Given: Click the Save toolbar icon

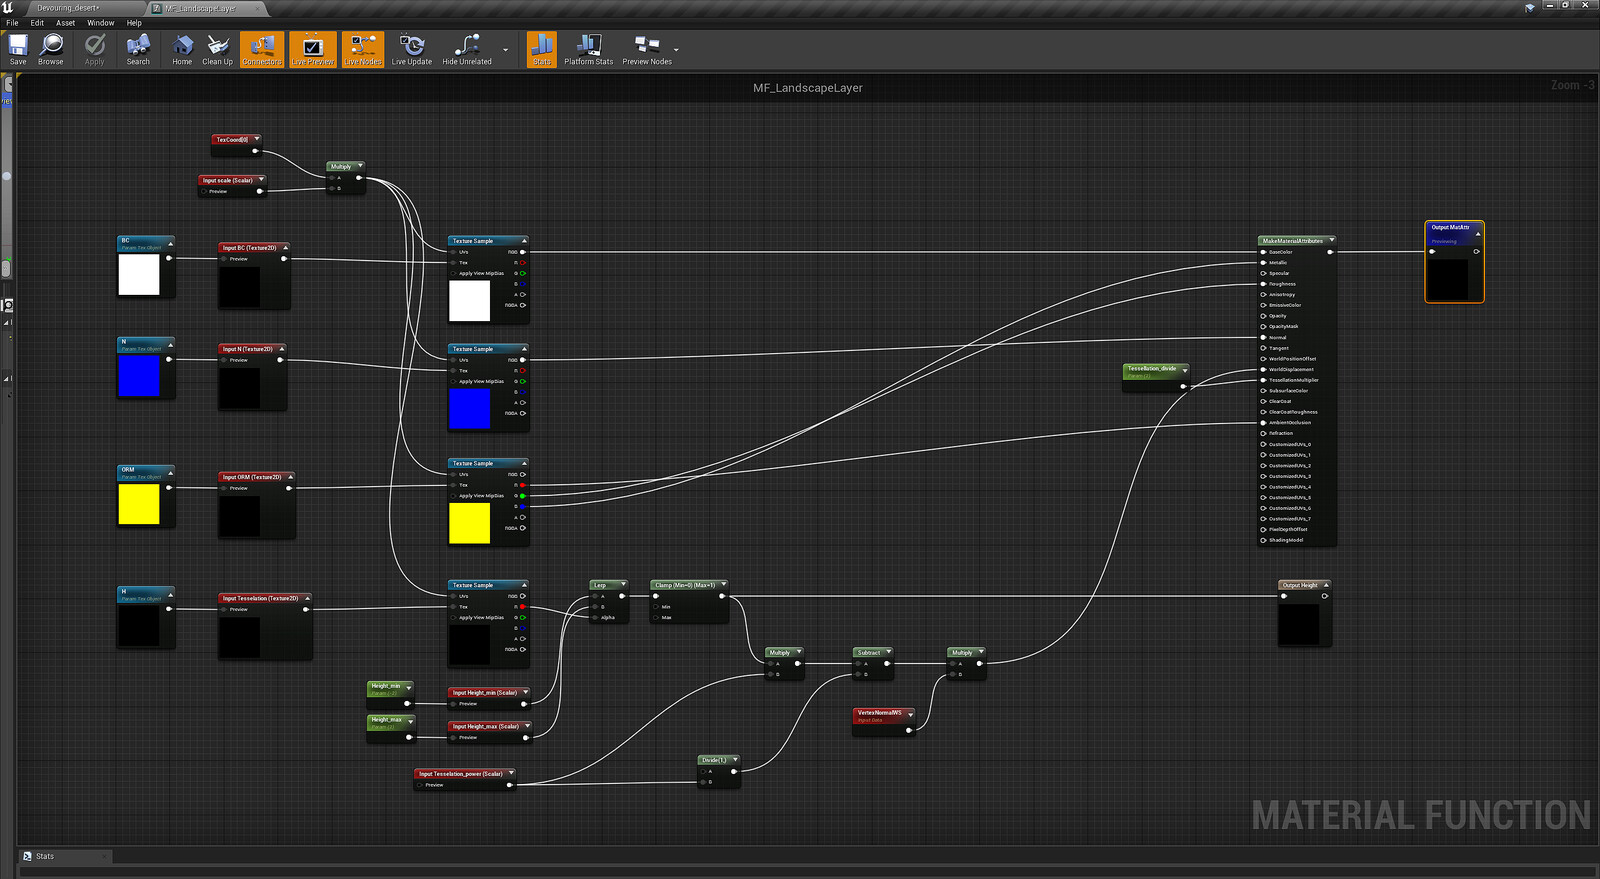Looking at the screenshot, I should (x=18, y=49).
